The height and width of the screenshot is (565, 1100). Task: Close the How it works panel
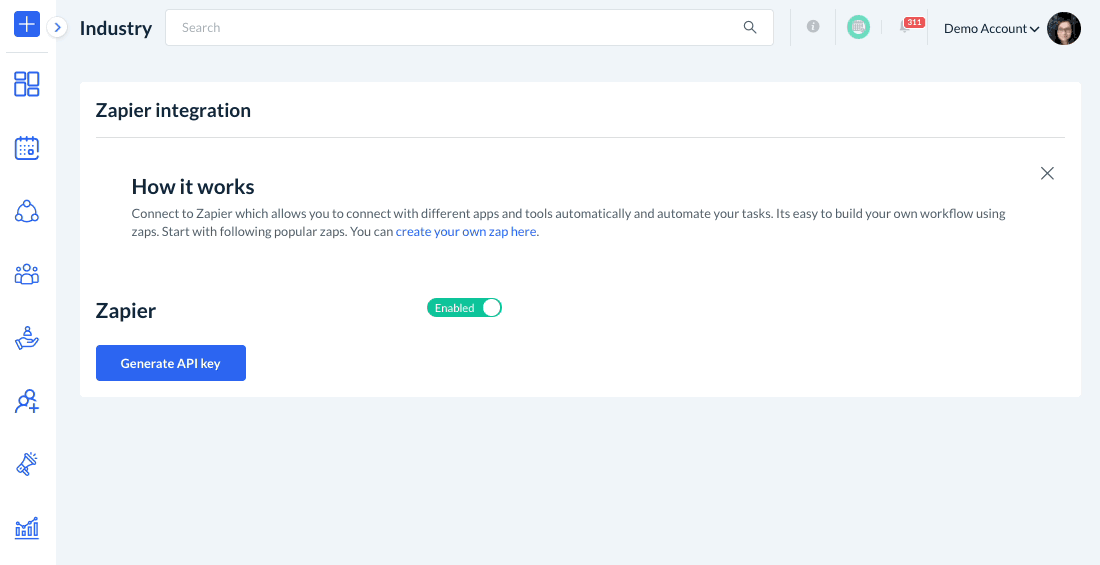point(1047,173)
